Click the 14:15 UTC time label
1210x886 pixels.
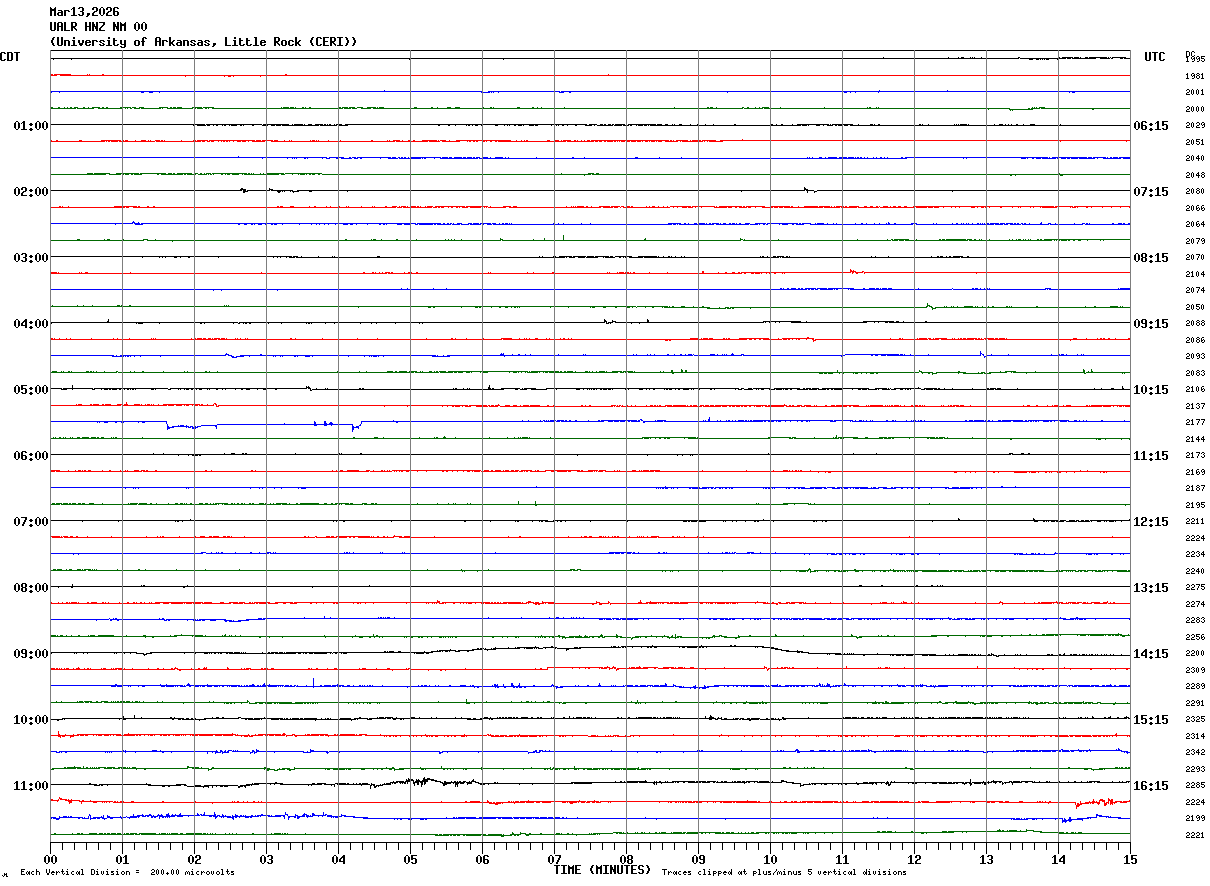pos(1151,654)
